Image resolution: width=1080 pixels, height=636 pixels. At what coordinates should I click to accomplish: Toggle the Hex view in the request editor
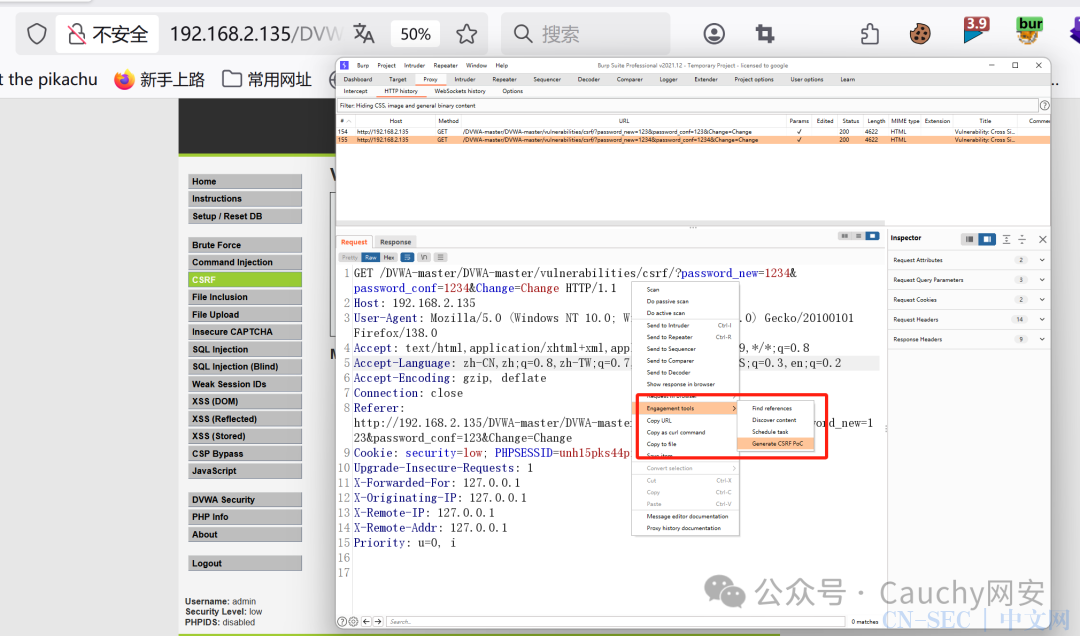pyautogui.click(x=389, y=257)
